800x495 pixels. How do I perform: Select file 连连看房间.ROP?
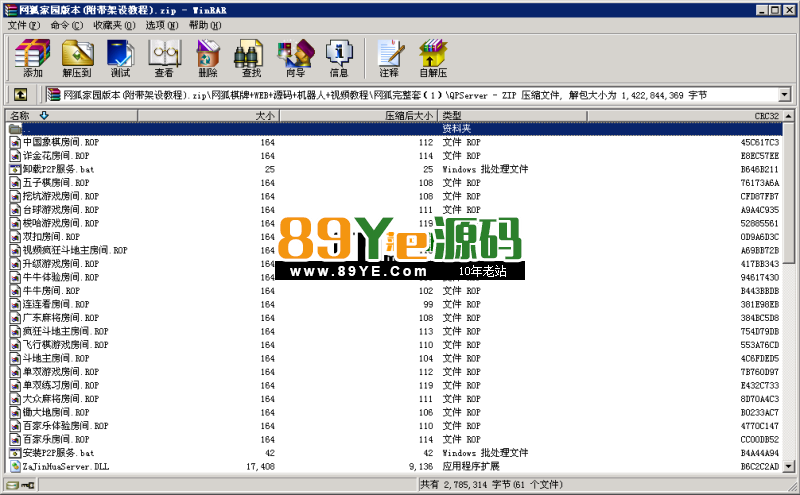point(56,304)
